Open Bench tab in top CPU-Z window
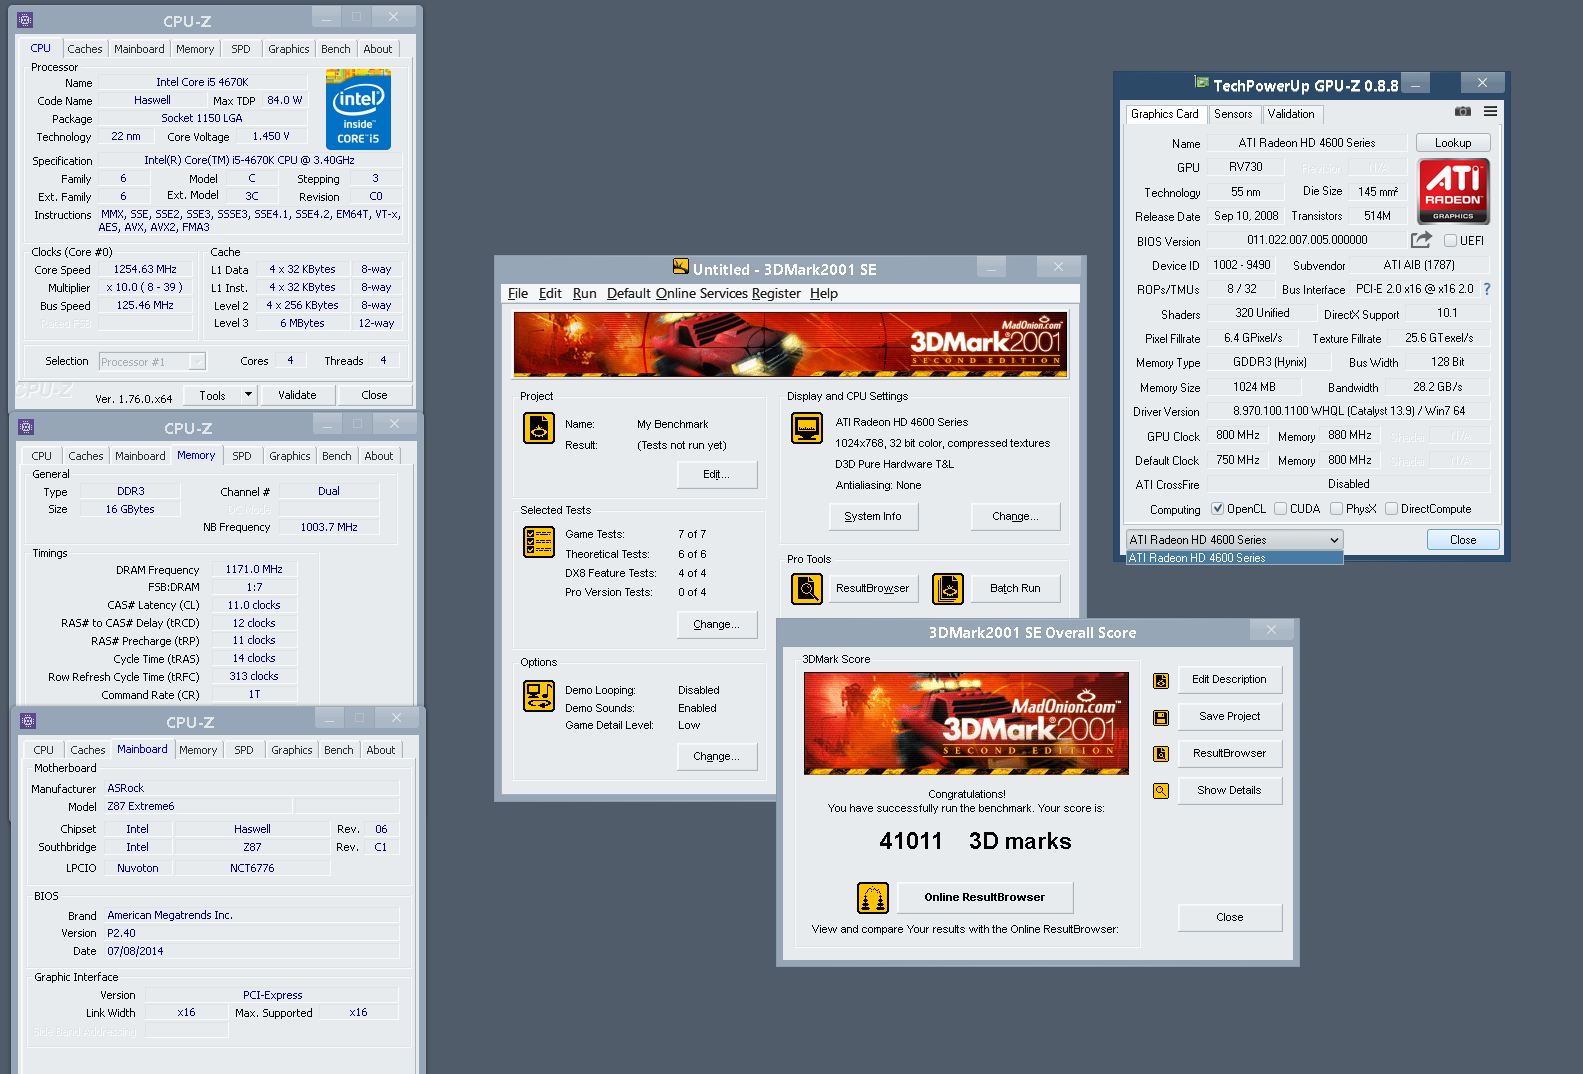This screenshot has width=1583, height=1074. click(336, 49)
